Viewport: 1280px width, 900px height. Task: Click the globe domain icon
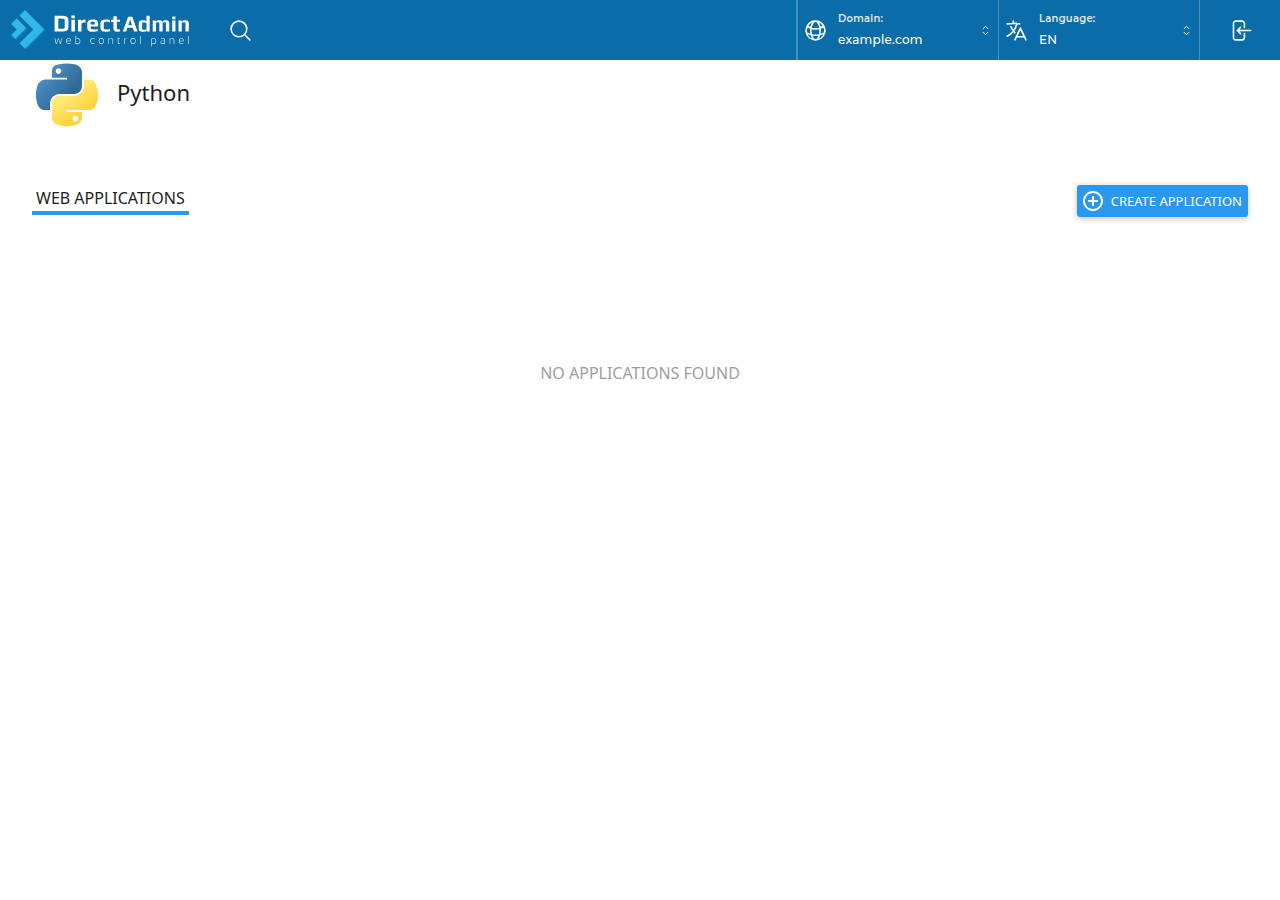[x=815, y=30]
